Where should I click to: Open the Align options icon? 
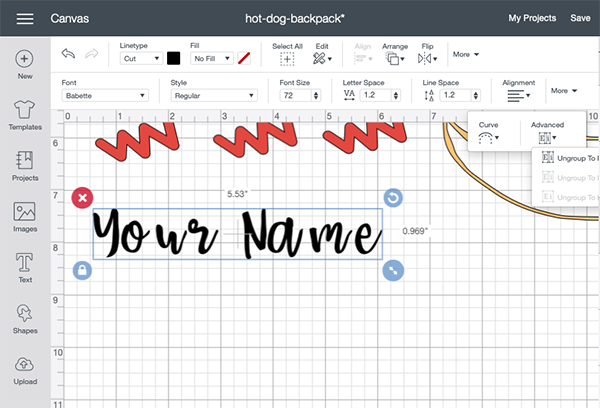click(x=362, y=59)
